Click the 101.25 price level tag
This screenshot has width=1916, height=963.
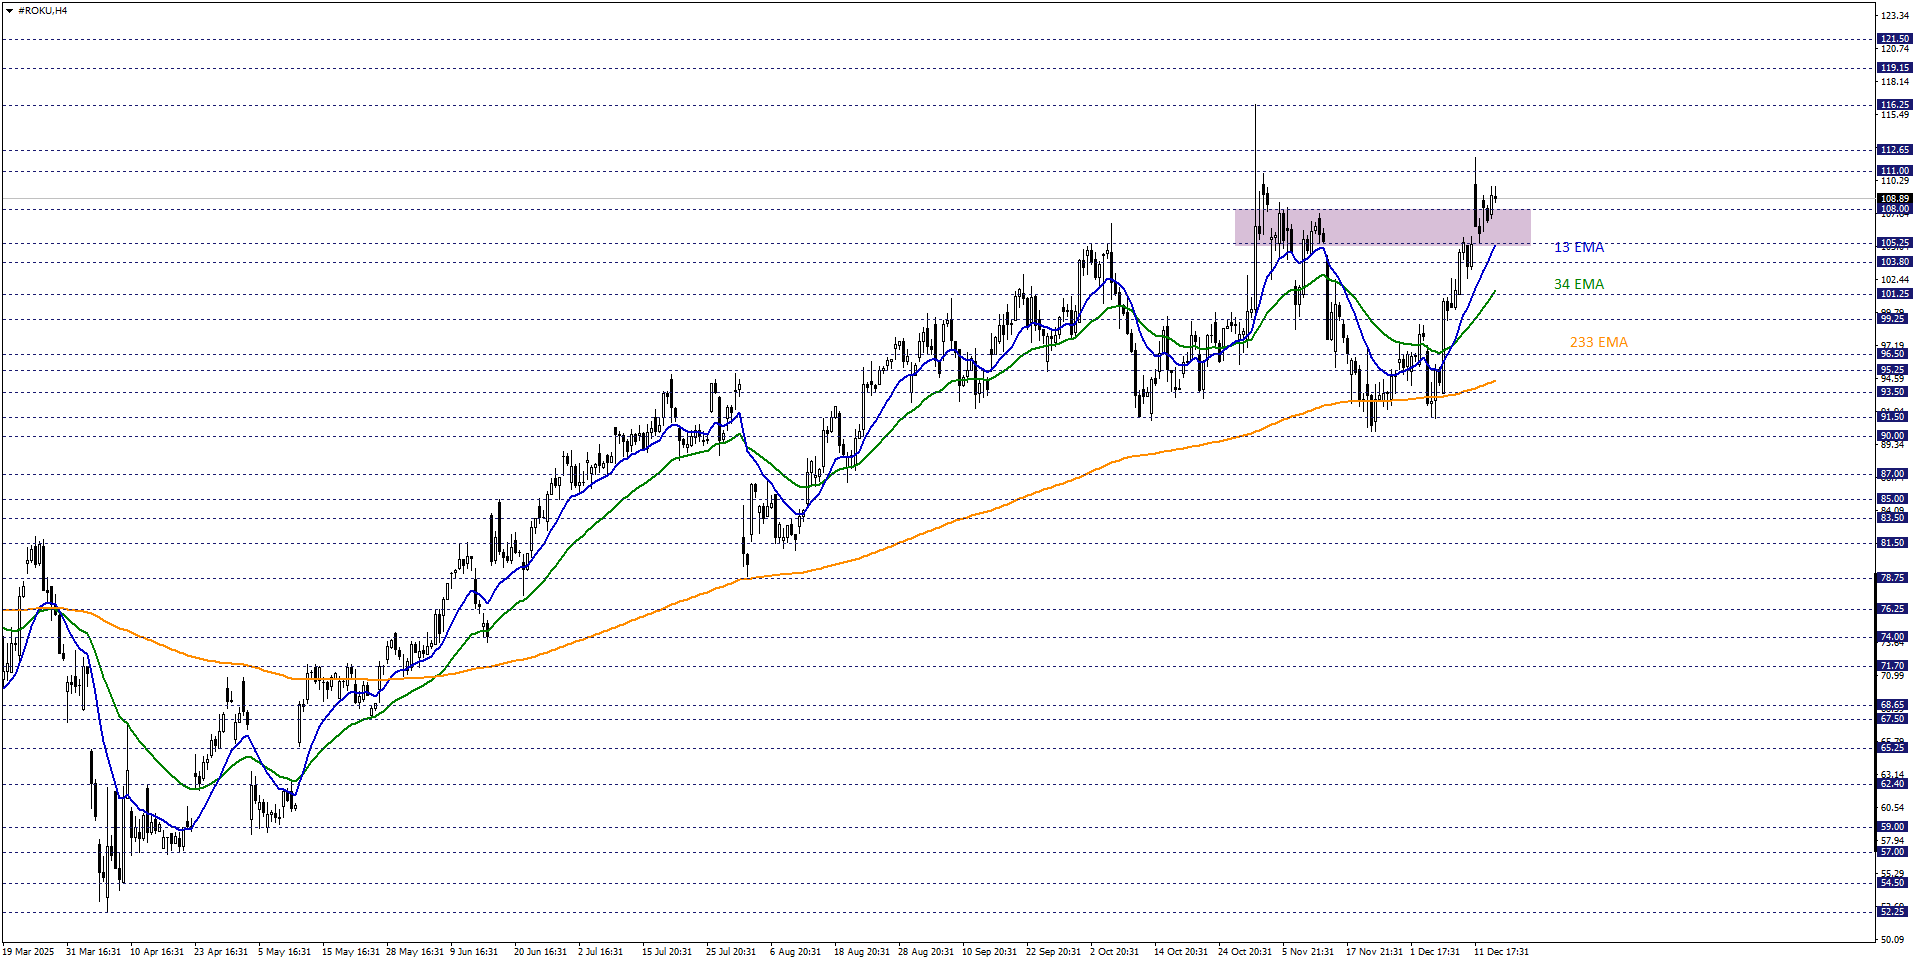1894,294
